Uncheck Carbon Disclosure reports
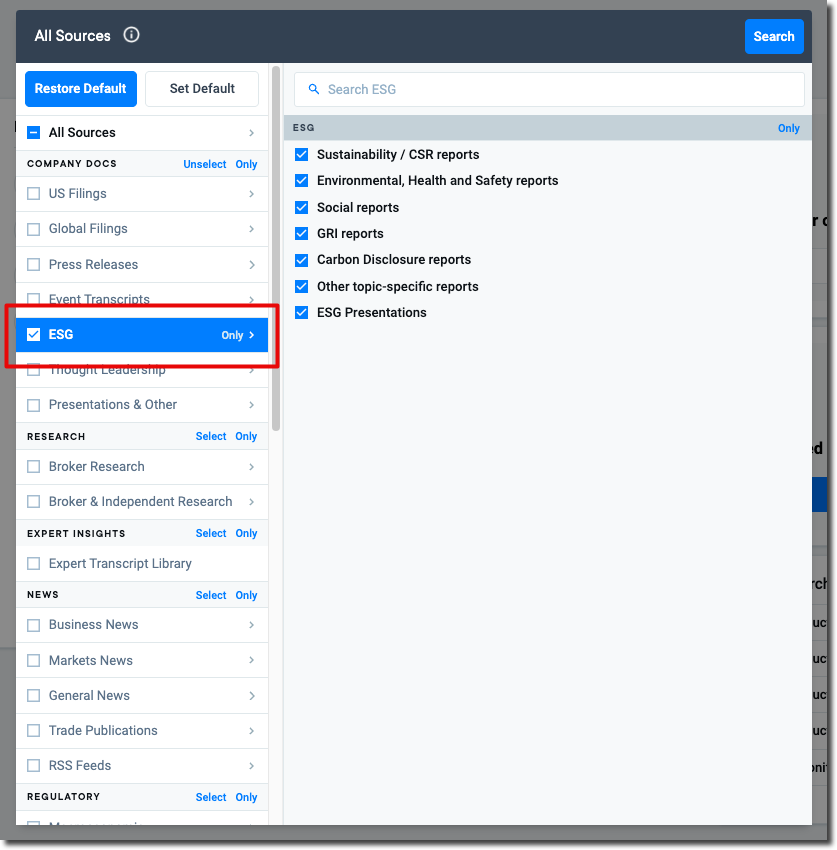The width and height of the screenshot is (837, 850). click(301, 260)
